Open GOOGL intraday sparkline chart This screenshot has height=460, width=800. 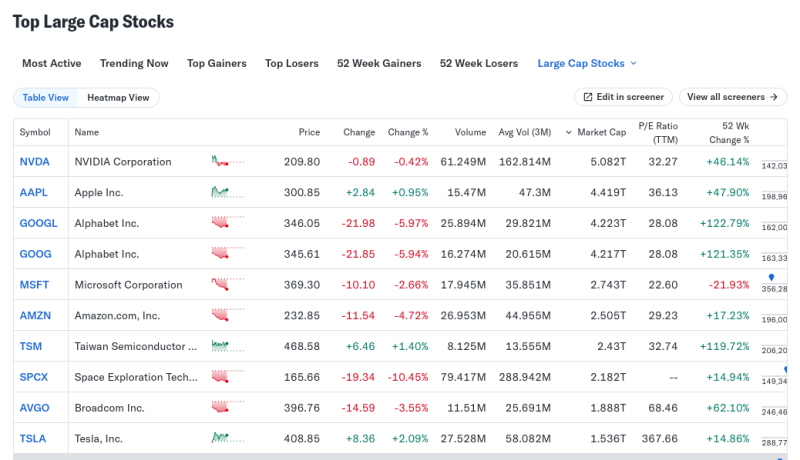(x=228, y=223)
